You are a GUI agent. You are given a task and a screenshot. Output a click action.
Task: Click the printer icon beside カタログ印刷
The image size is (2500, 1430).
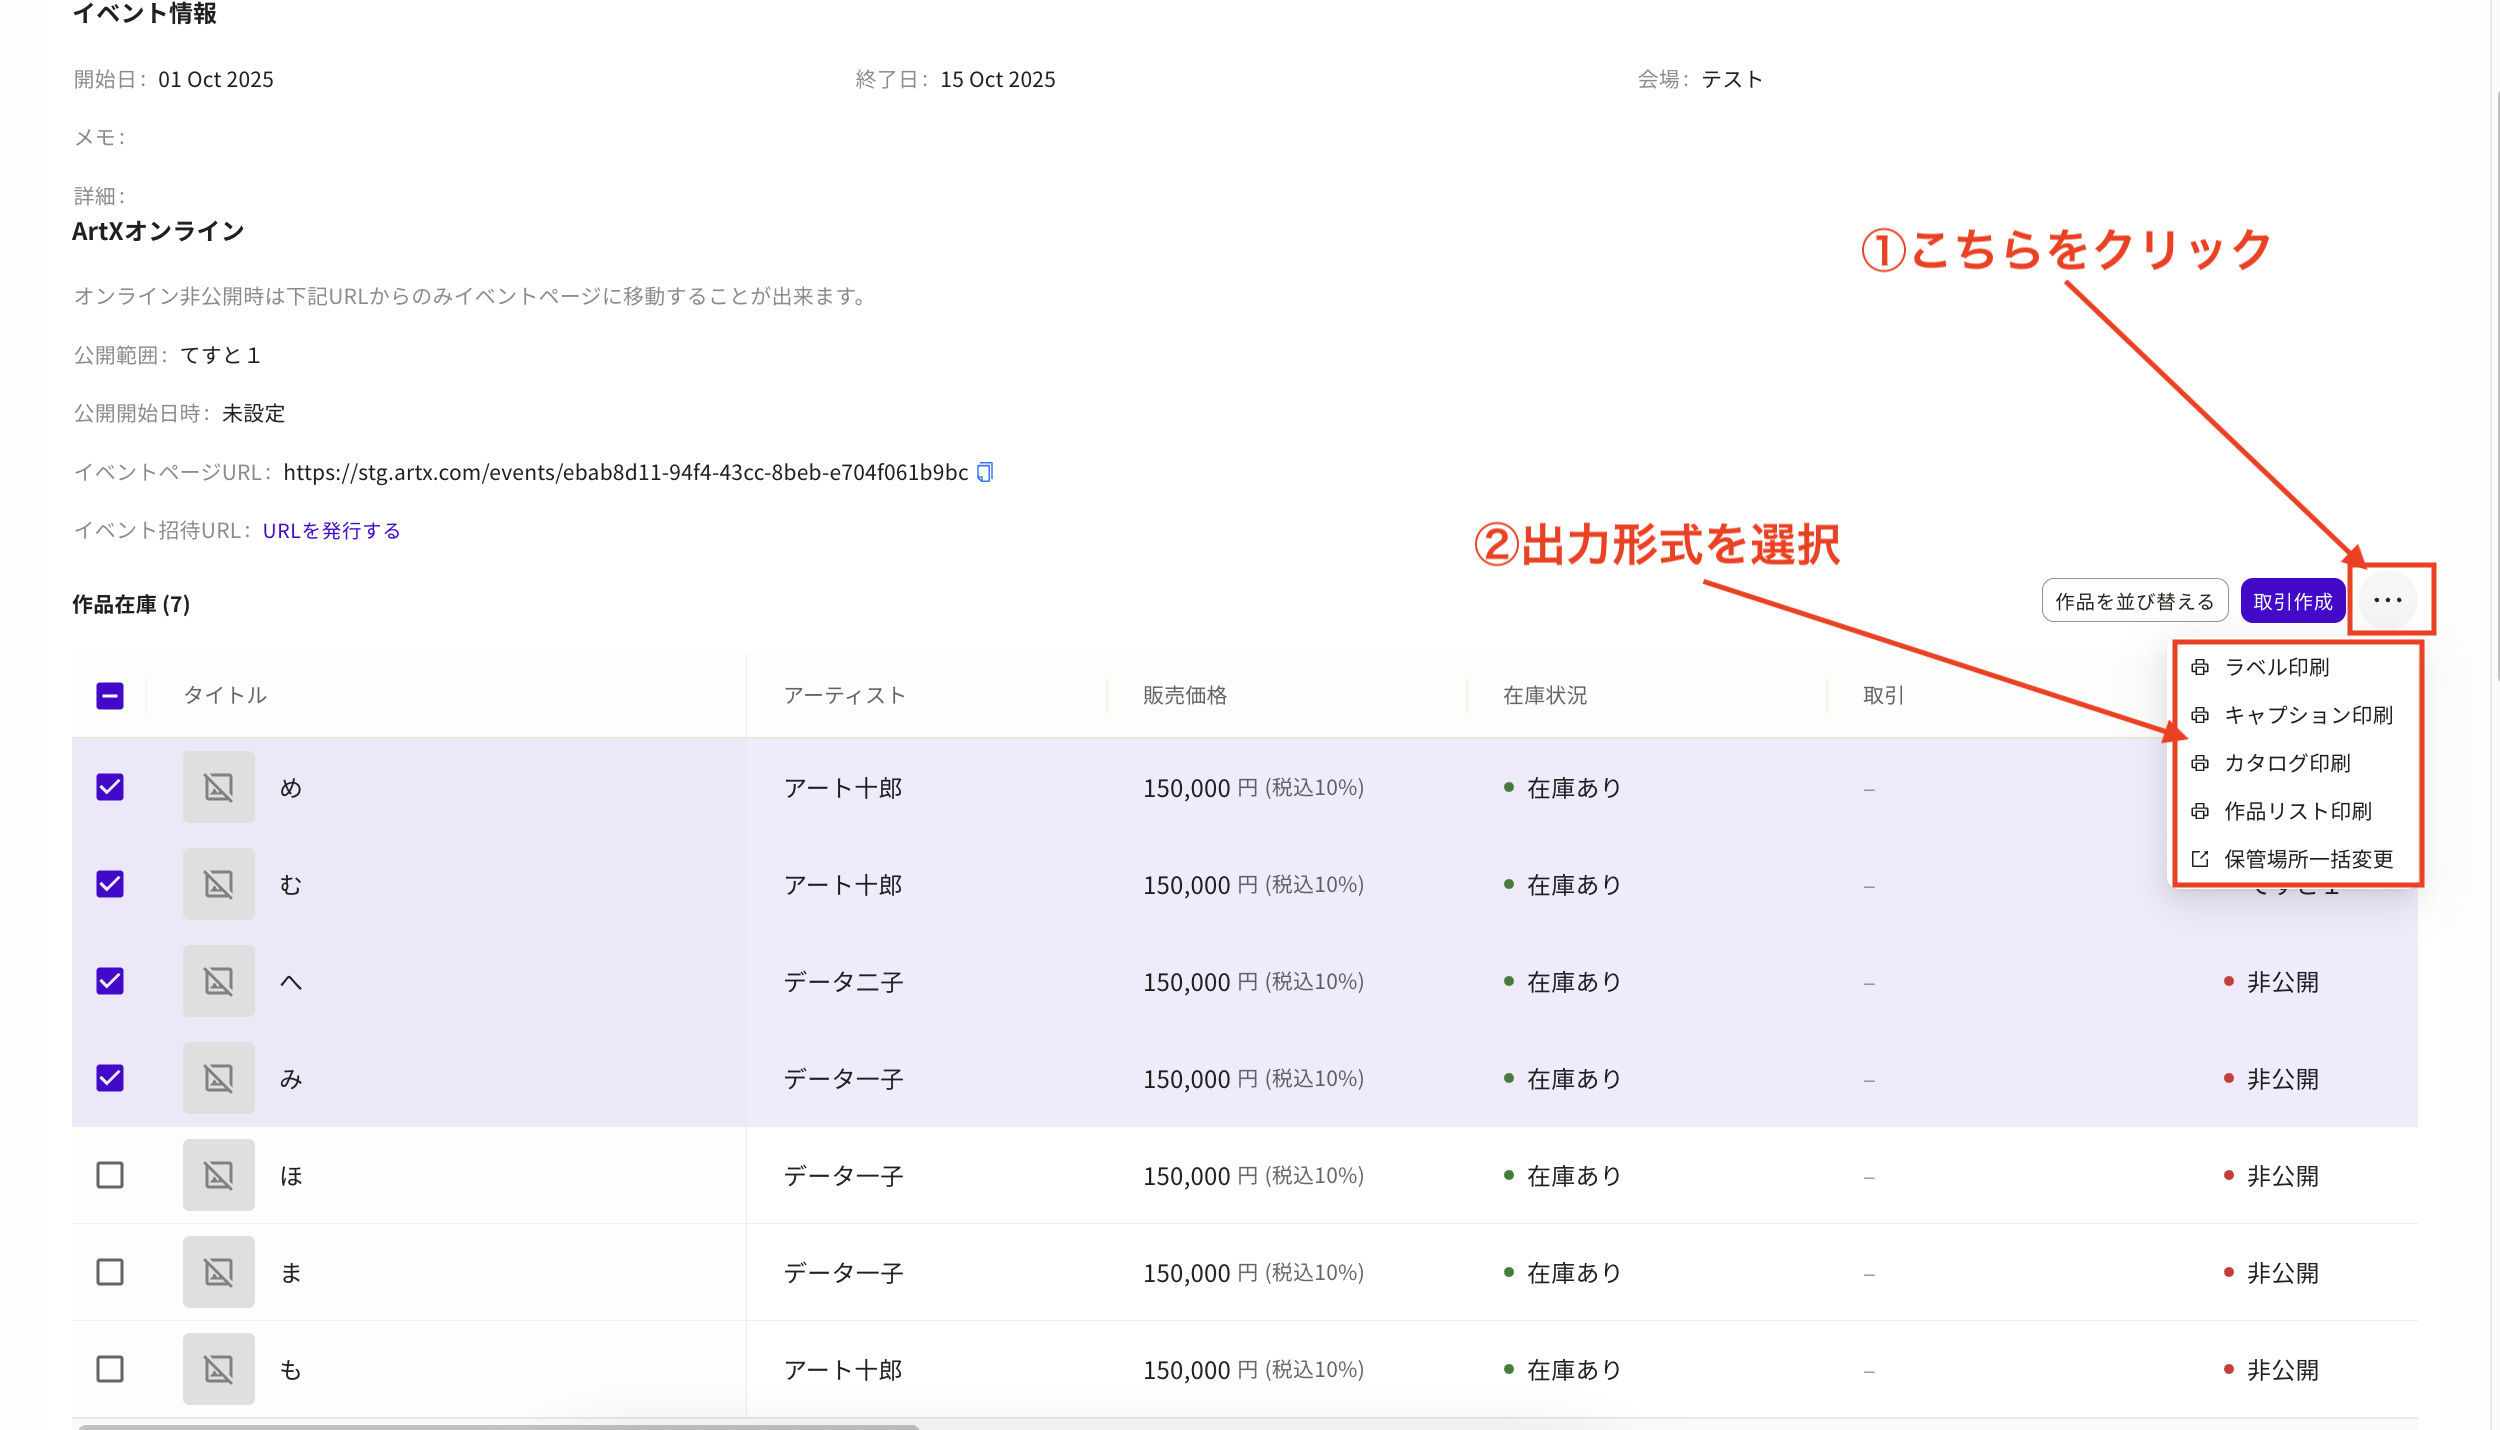[x=2200, y=763]
